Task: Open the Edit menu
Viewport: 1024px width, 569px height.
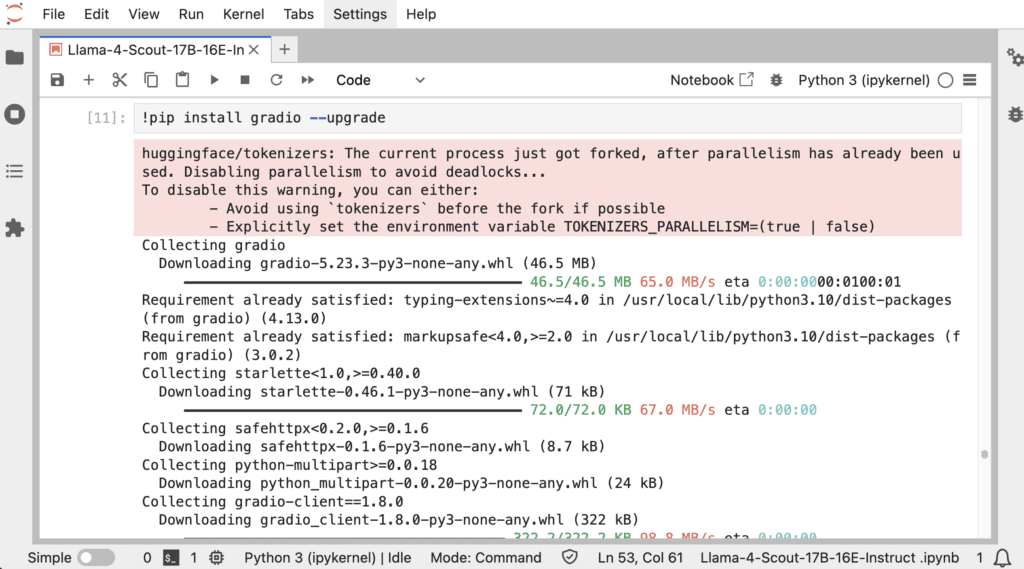Action: tap(96, 14)
